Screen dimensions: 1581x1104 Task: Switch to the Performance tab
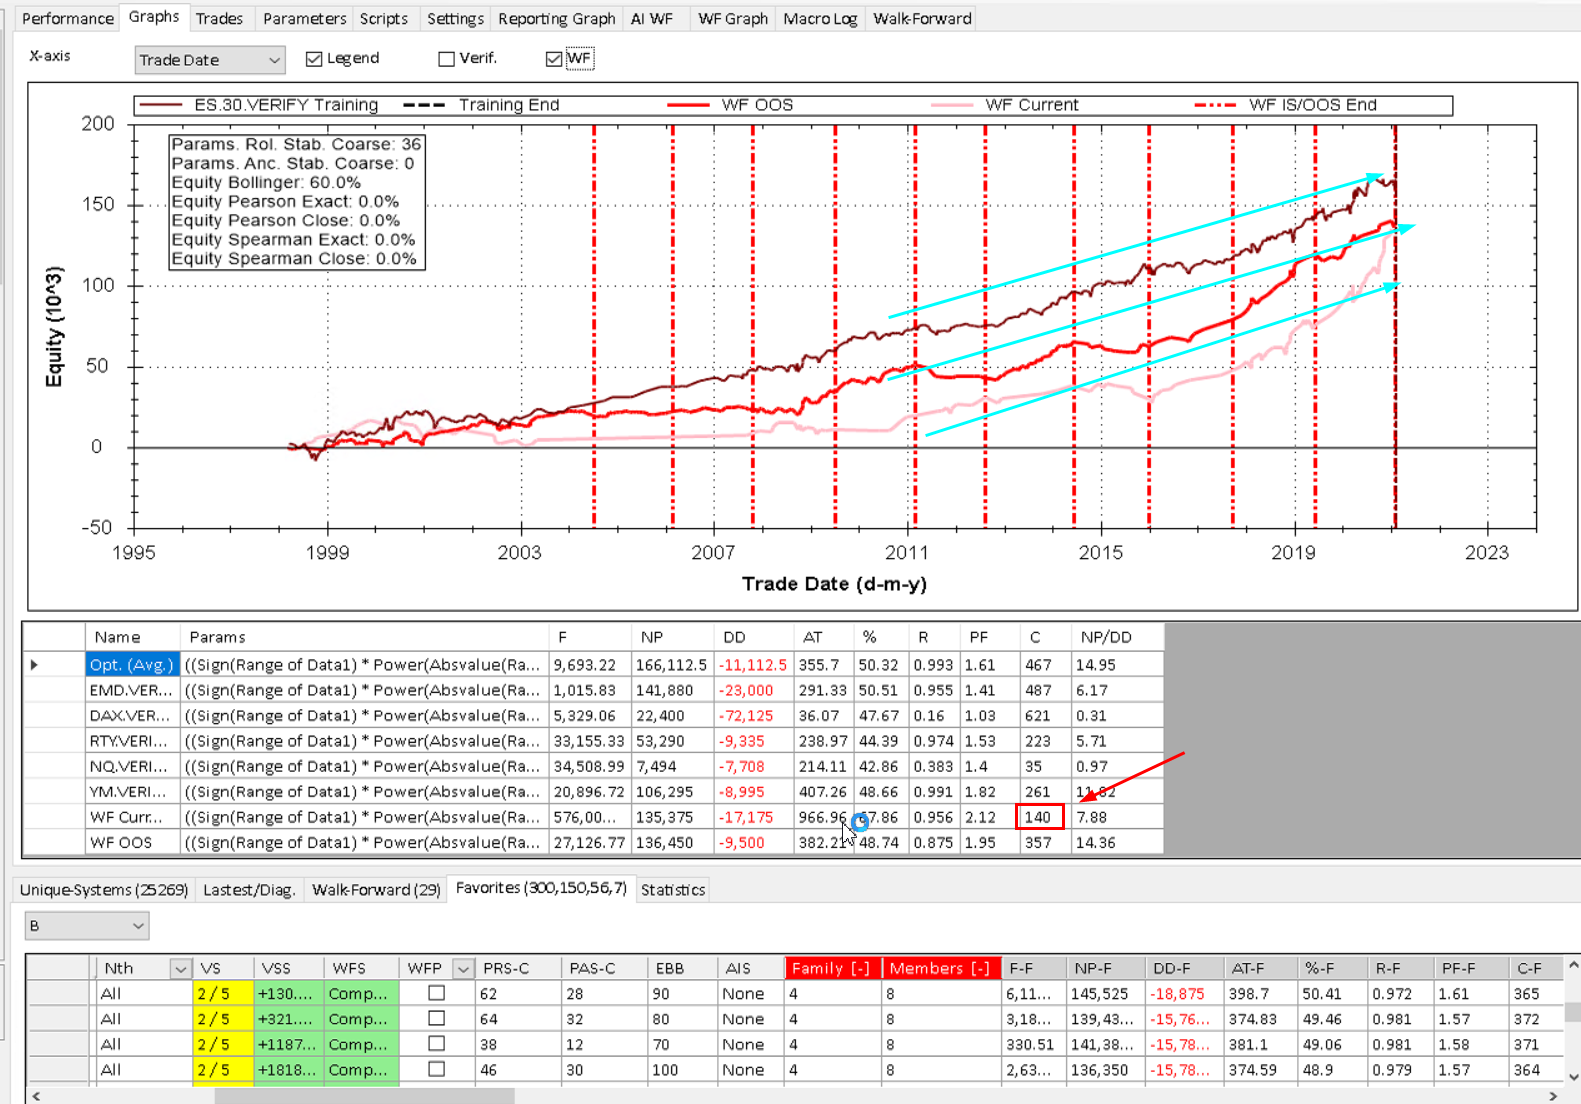[67, 18]
